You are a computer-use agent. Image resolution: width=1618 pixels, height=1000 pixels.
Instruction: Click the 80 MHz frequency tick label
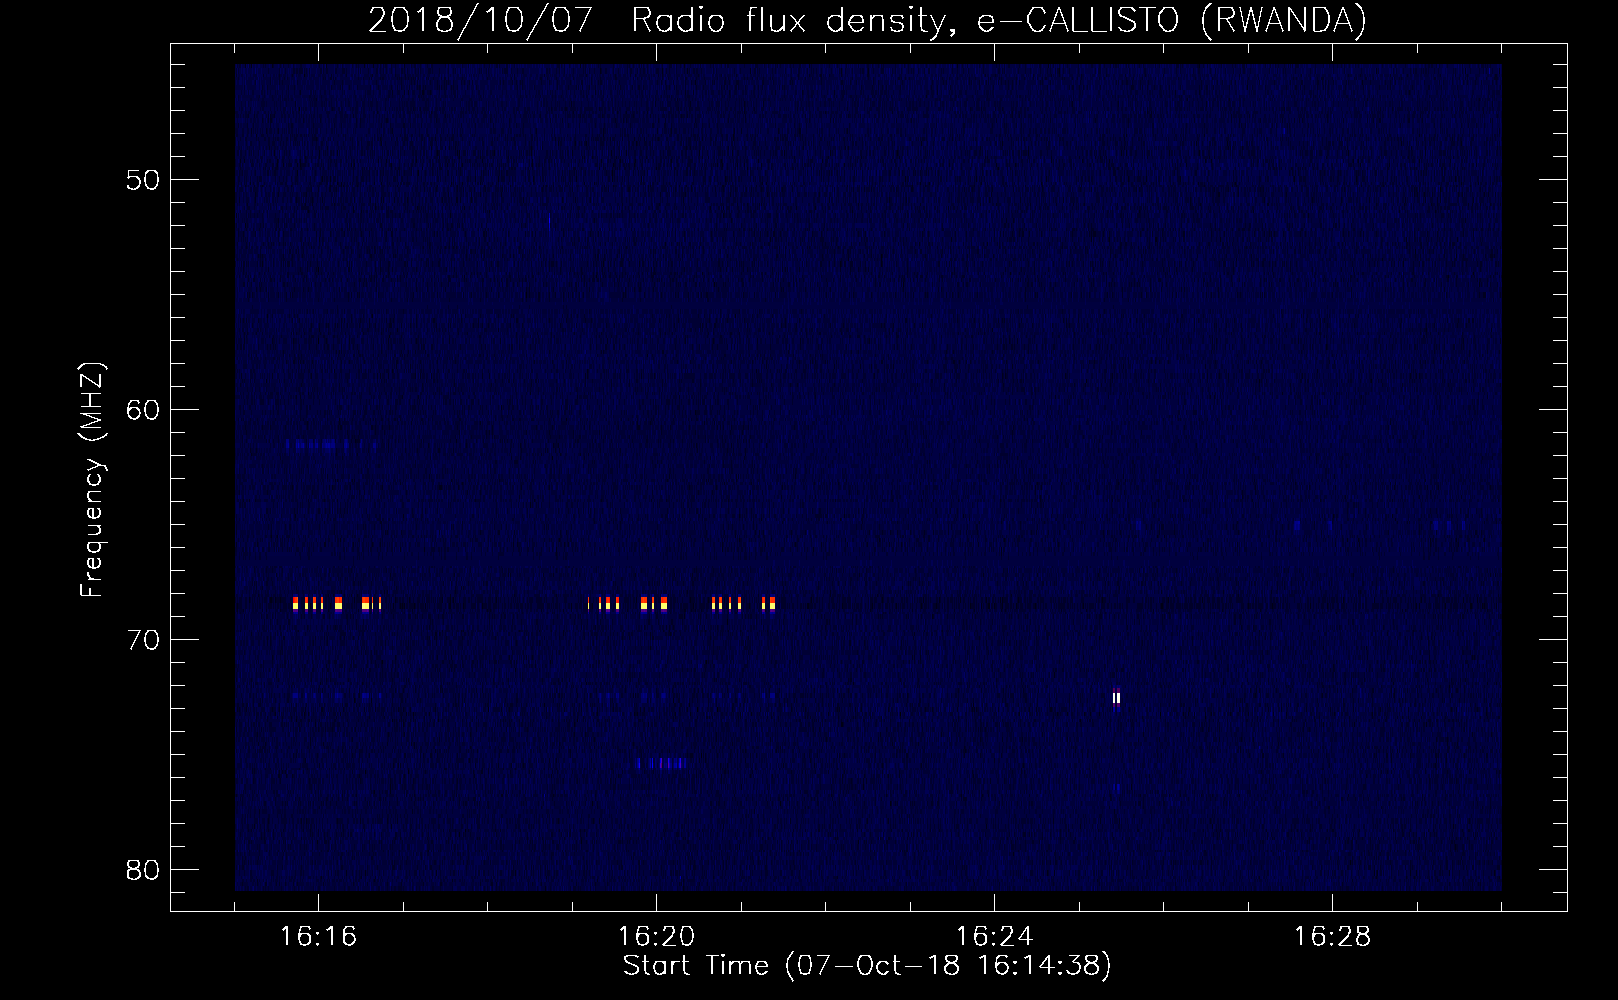[143, 870]
